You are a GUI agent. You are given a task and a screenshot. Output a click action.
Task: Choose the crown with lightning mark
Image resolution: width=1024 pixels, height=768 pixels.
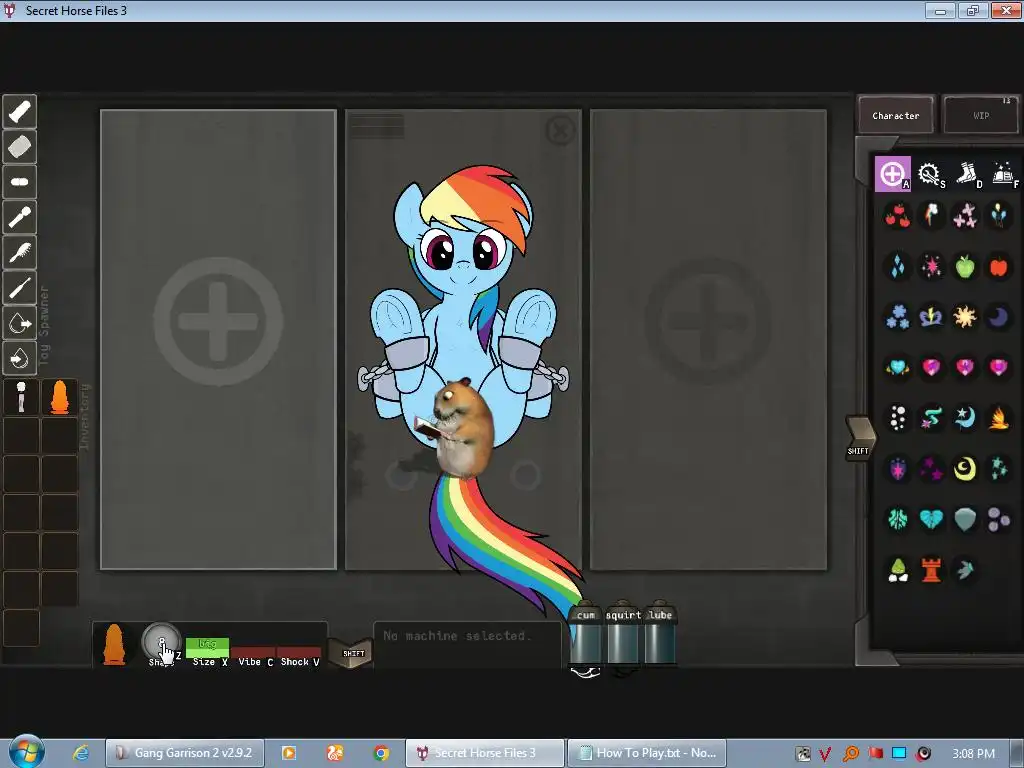[931, 317]
